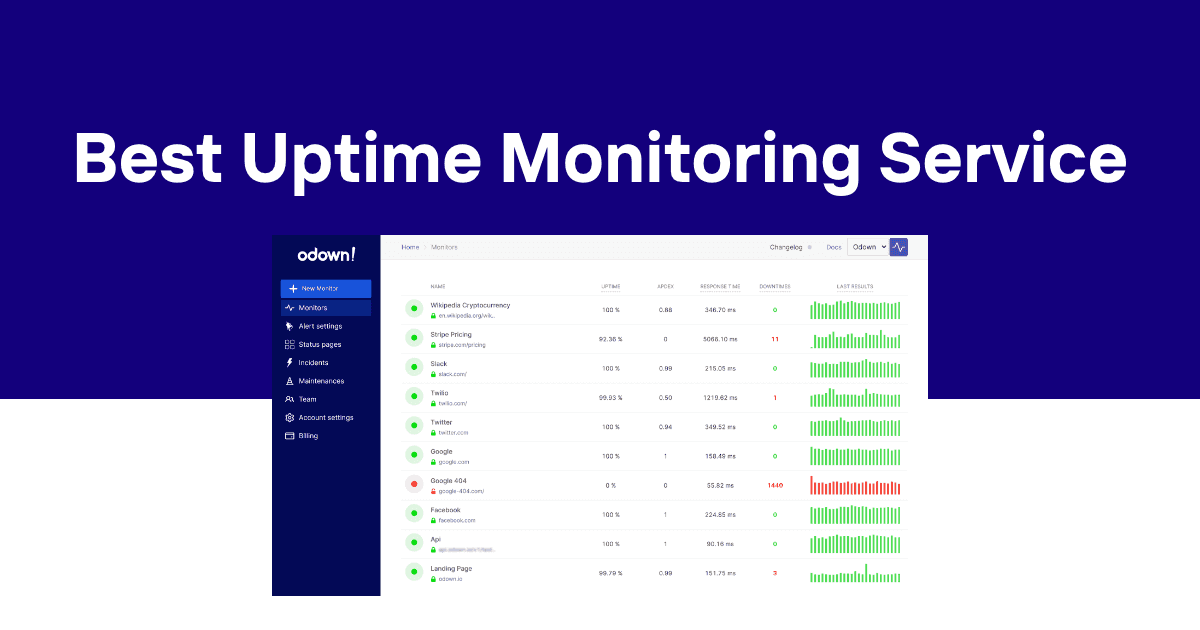This screenshot has height=630, width=1200.
Task: Click the green status dot for Slack
Action: tap(414, 367)
